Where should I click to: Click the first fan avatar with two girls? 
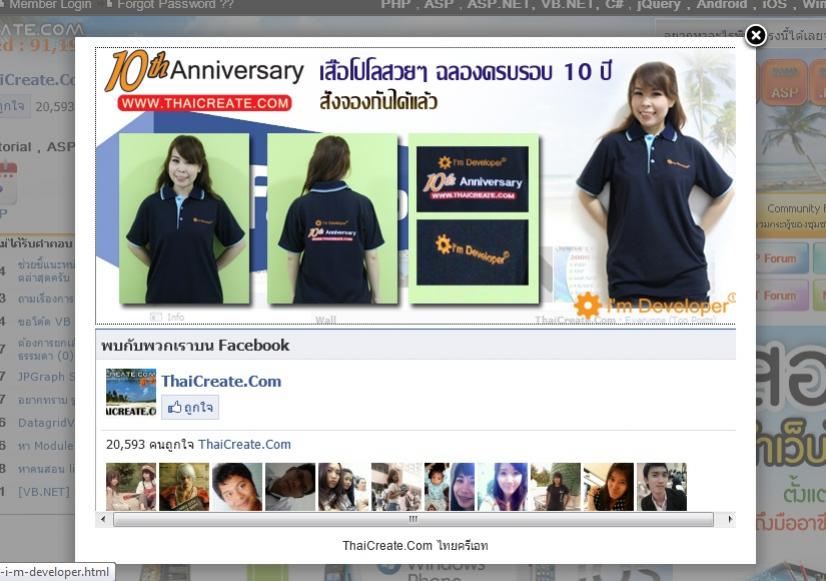131,487
